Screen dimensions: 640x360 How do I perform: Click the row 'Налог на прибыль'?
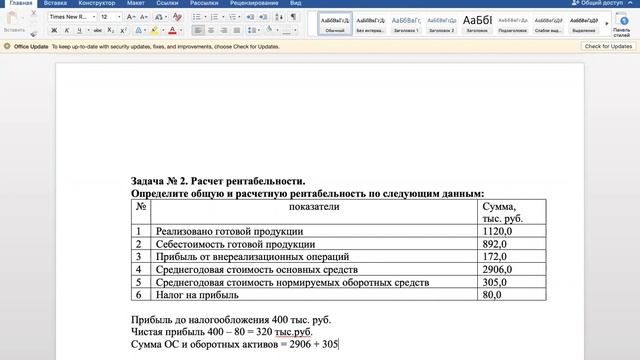click(338, 295)
